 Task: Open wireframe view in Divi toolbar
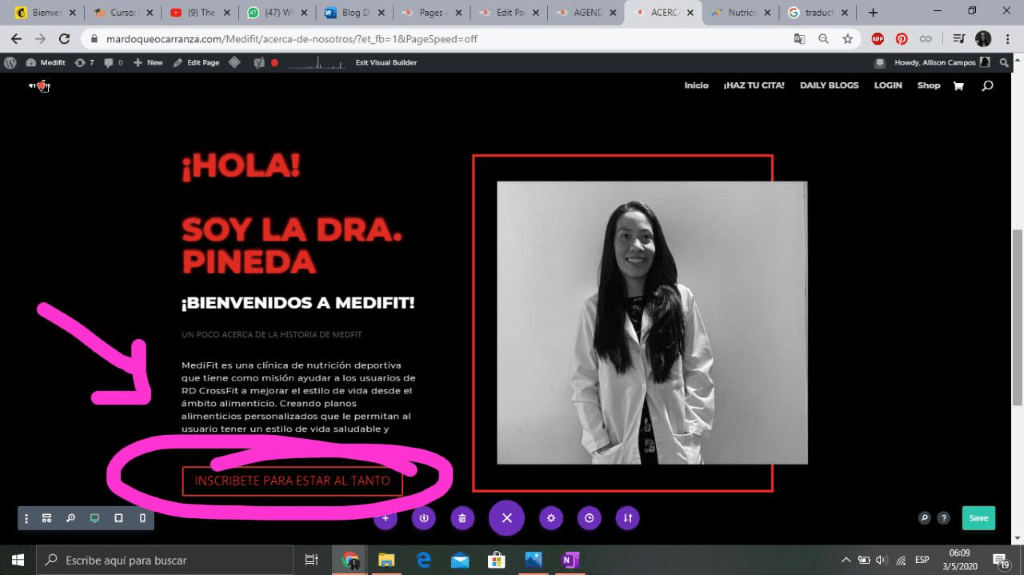click(x=46, y=518)
